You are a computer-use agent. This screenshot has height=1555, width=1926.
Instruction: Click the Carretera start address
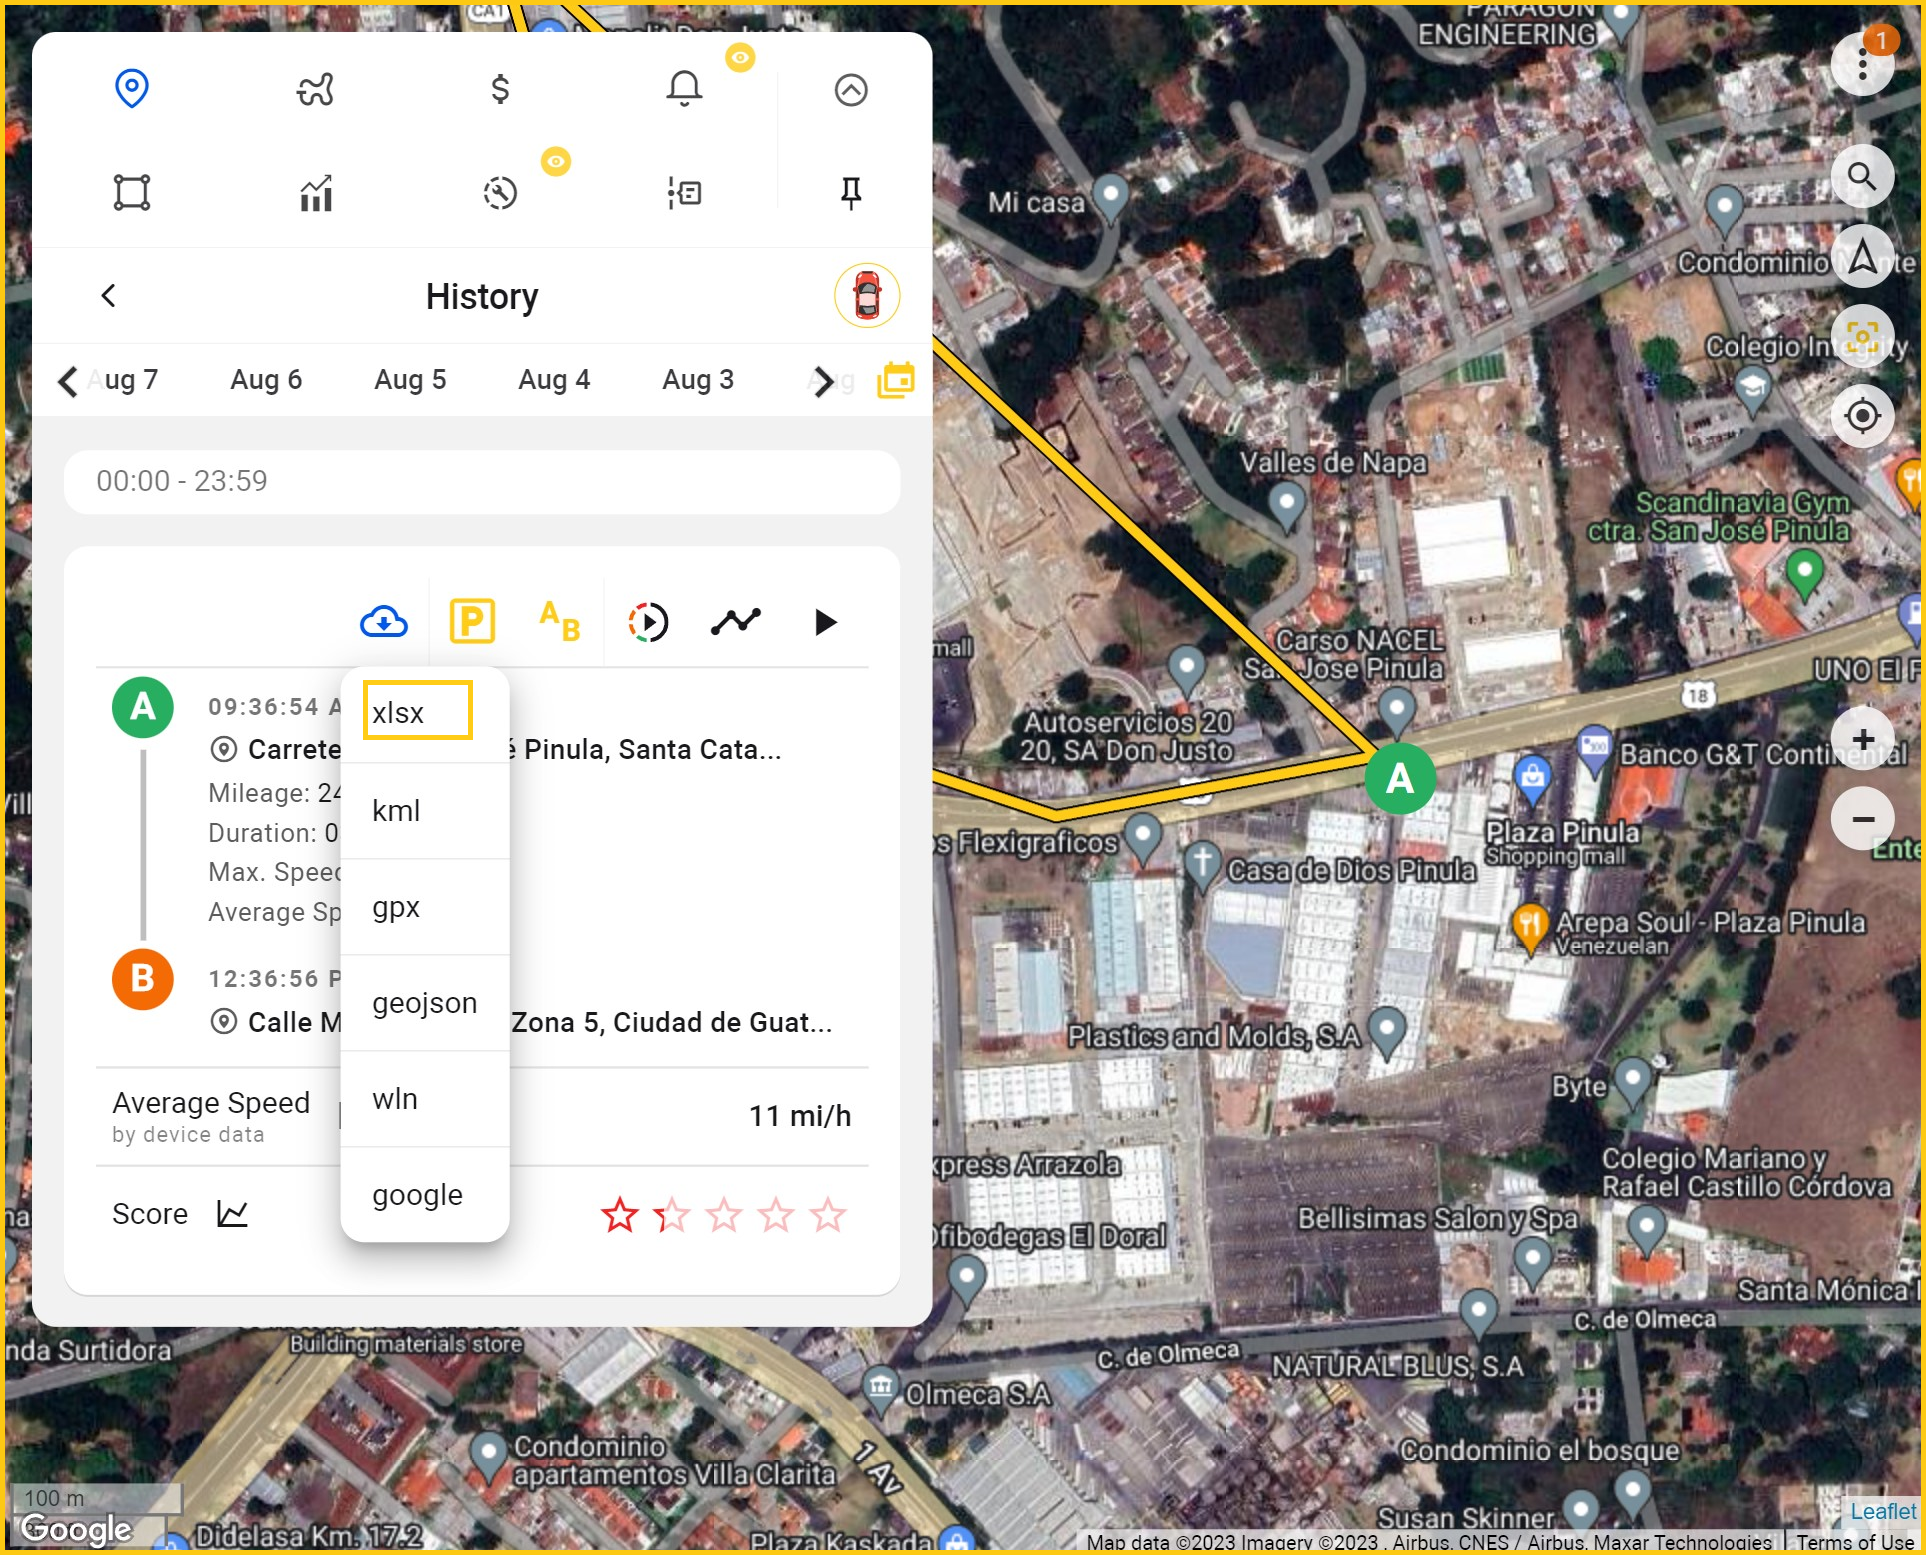(495, 750)
